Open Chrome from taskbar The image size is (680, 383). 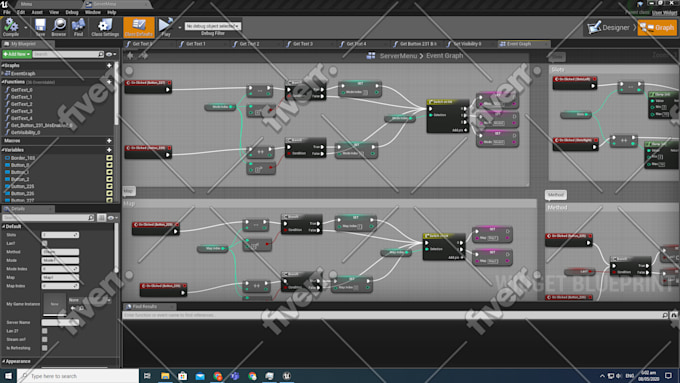217,376
